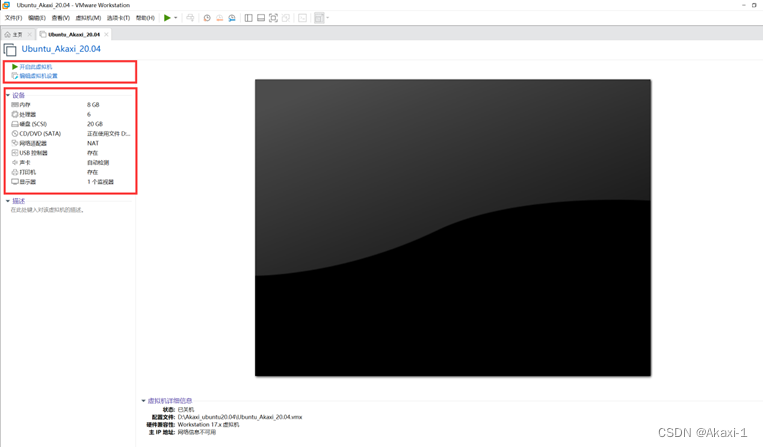The height and width of the screenshot is (447, 763).
Task: Close the 主页 home tab
Action: click(x=30, y=35)
